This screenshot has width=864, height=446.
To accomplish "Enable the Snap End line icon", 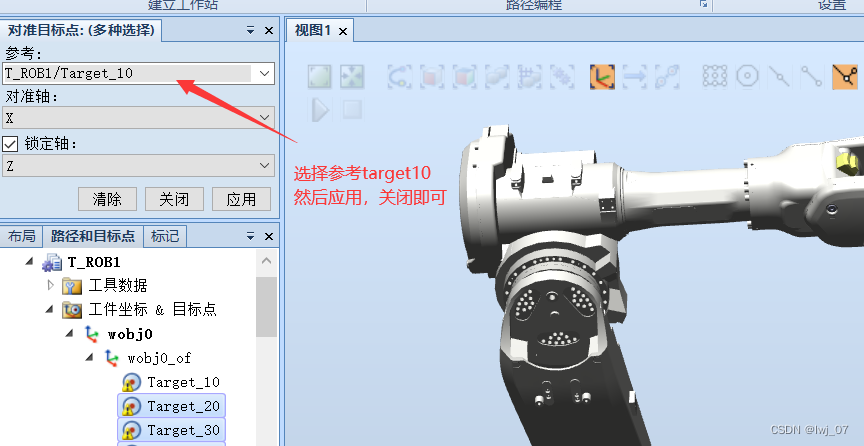I will (x=812, y=77).
